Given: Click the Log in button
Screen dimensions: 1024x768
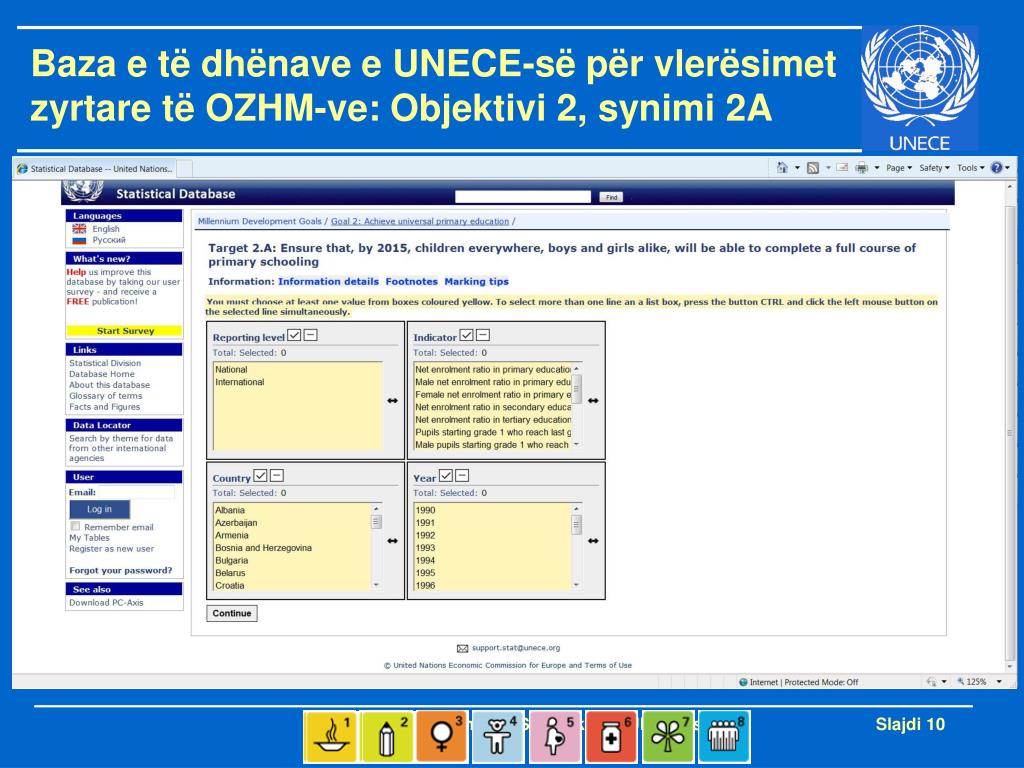Looking at the screenshot, I should (x=99, y=509).
